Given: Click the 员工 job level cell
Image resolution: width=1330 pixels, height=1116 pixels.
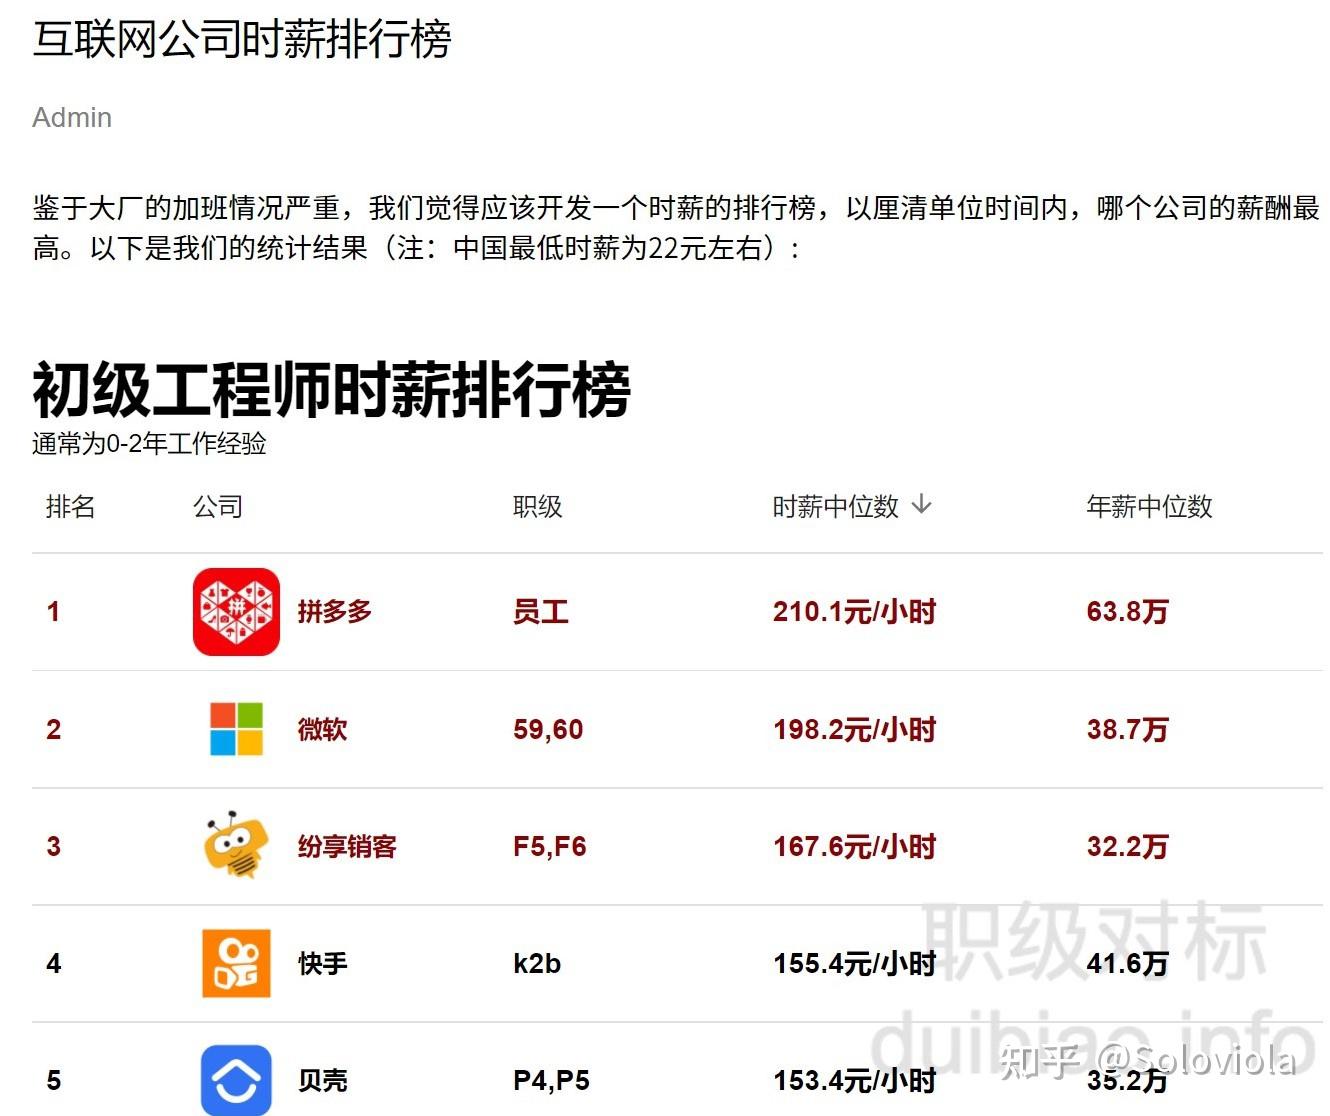Looking at the screenshot, I should coord(541,611).
